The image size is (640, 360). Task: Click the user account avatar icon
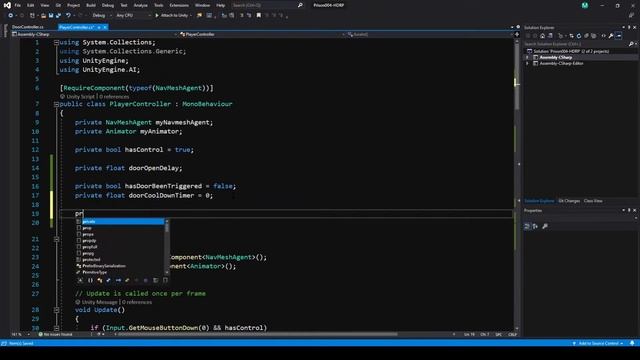point(585,5)
